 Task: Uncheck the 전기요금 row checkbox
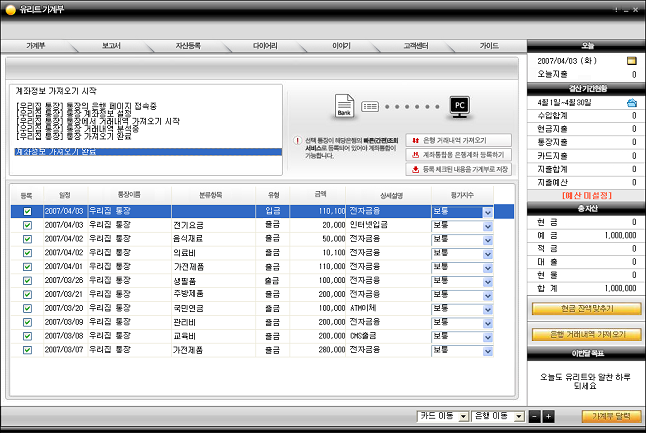[27, 225]
